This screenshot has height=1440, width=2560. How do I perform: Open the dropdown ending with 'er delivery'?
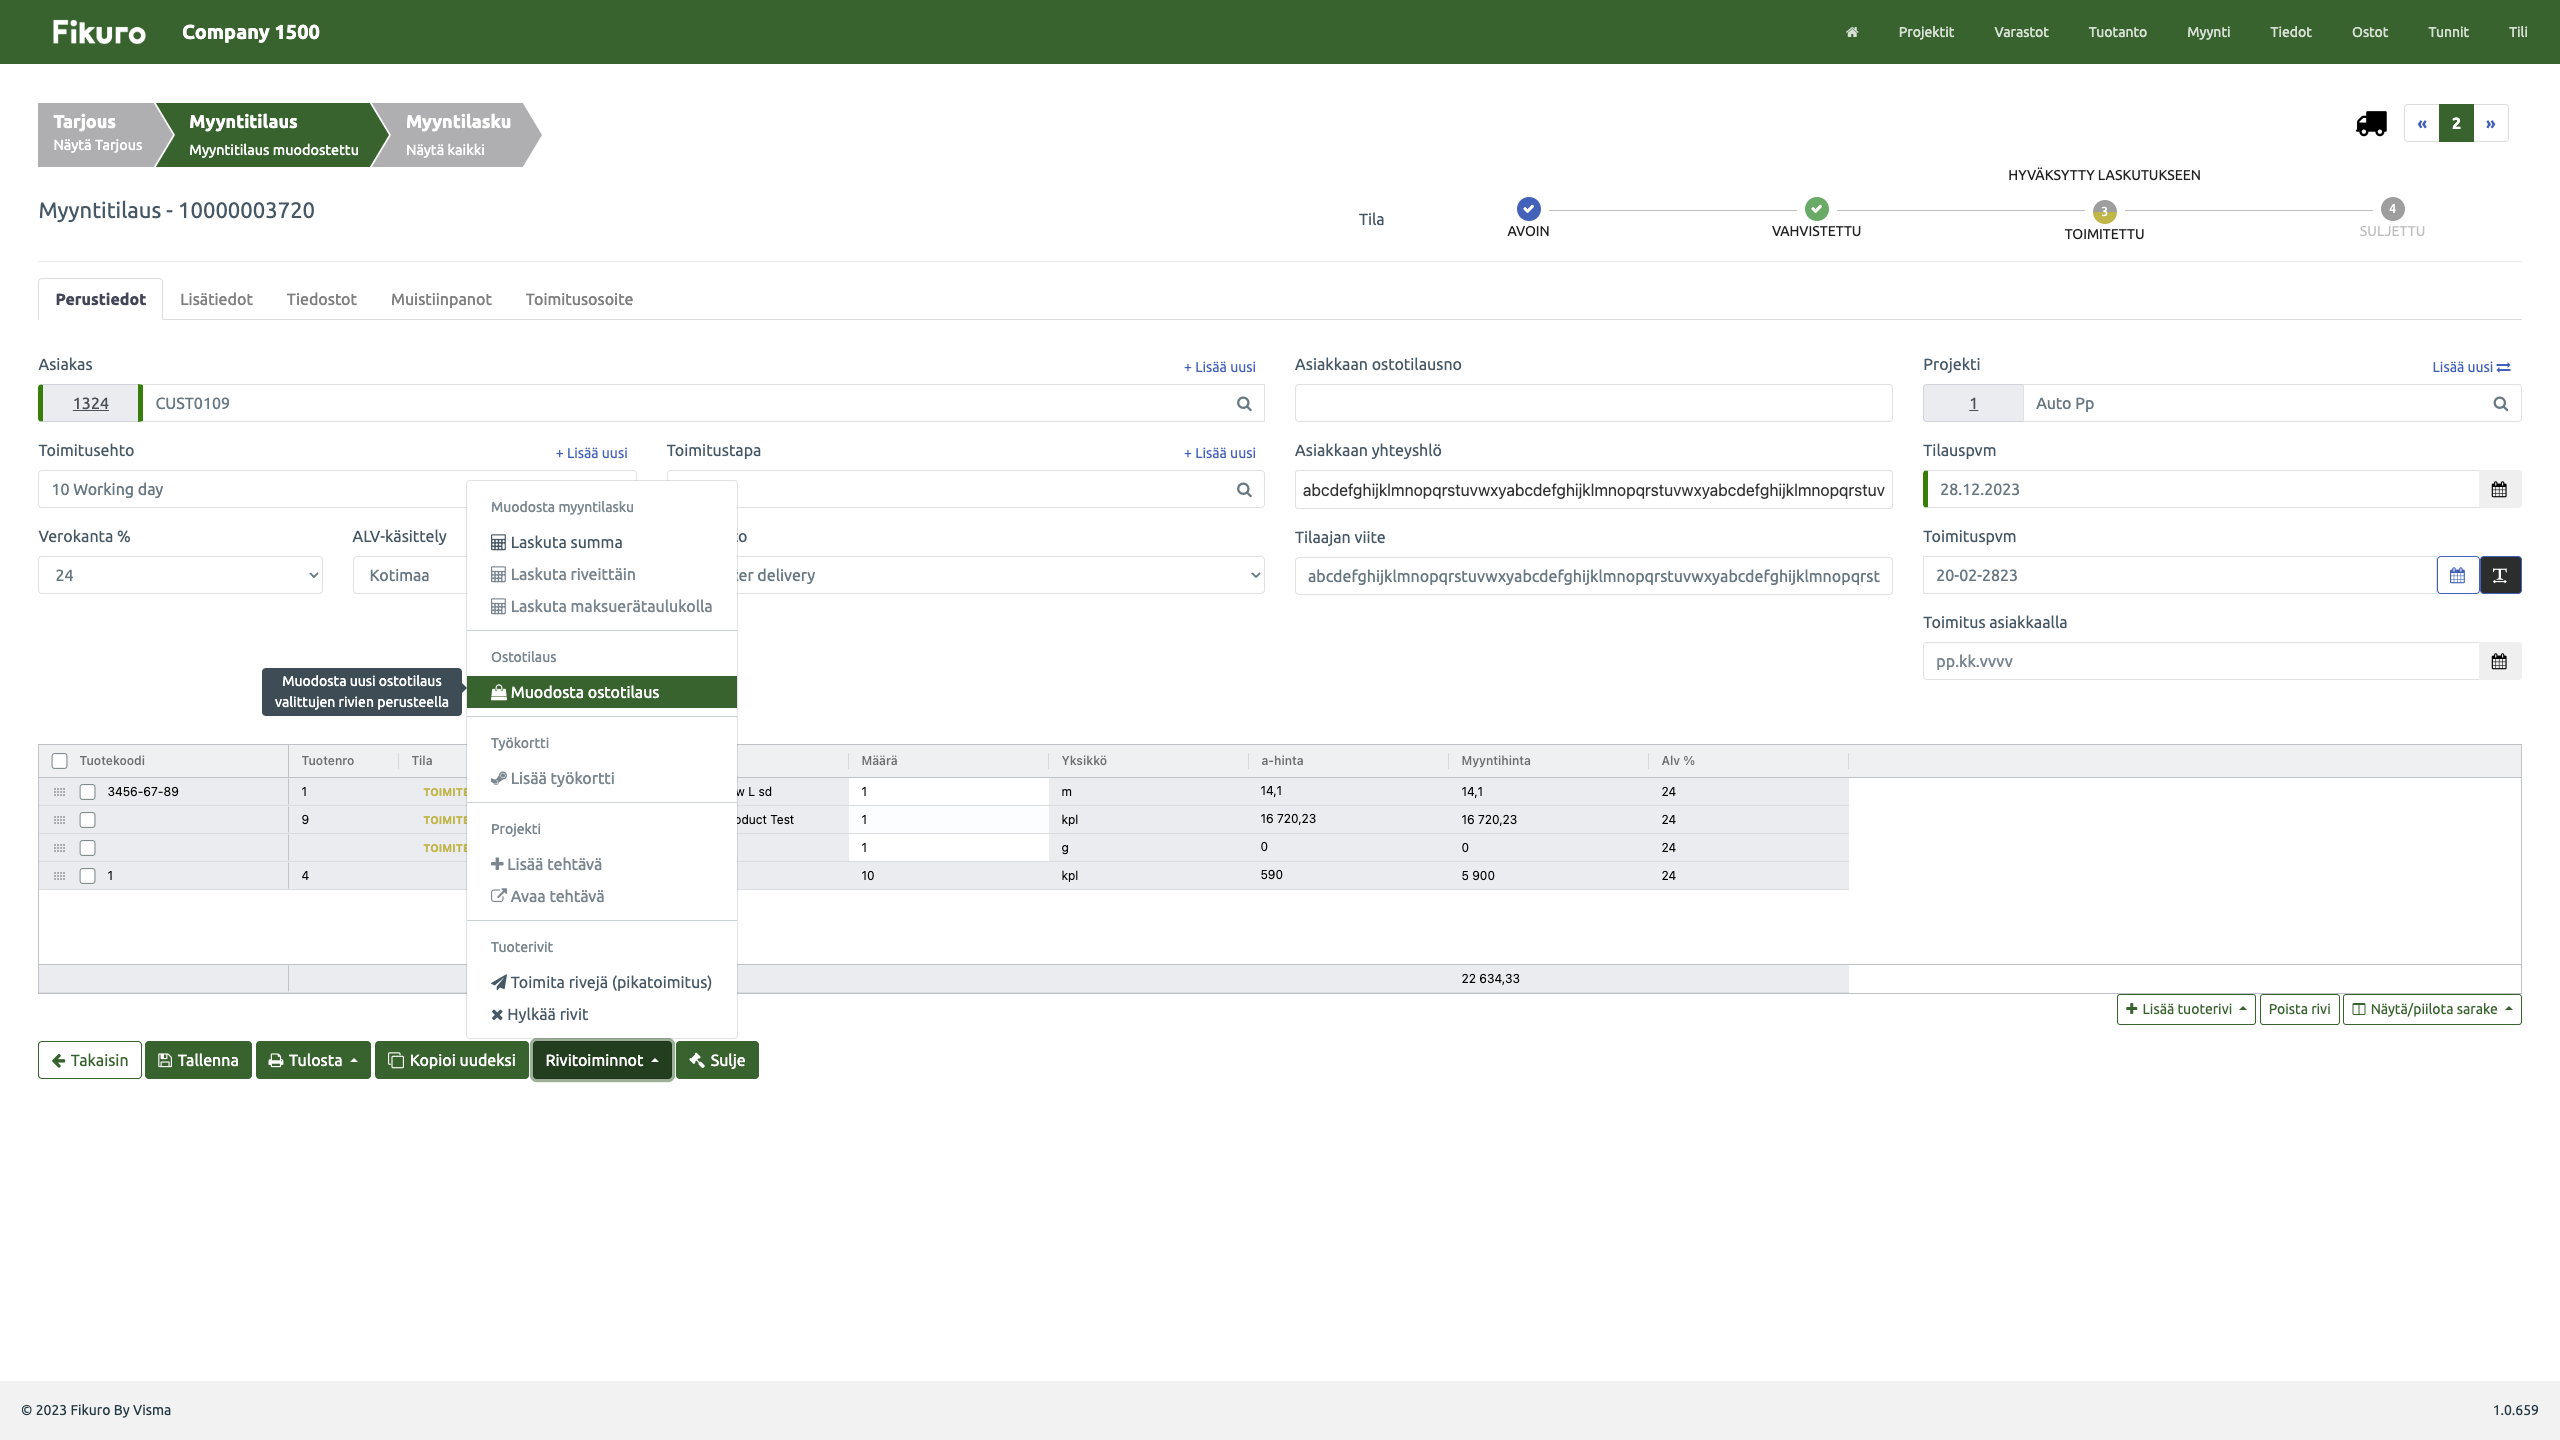(1000, 575)
